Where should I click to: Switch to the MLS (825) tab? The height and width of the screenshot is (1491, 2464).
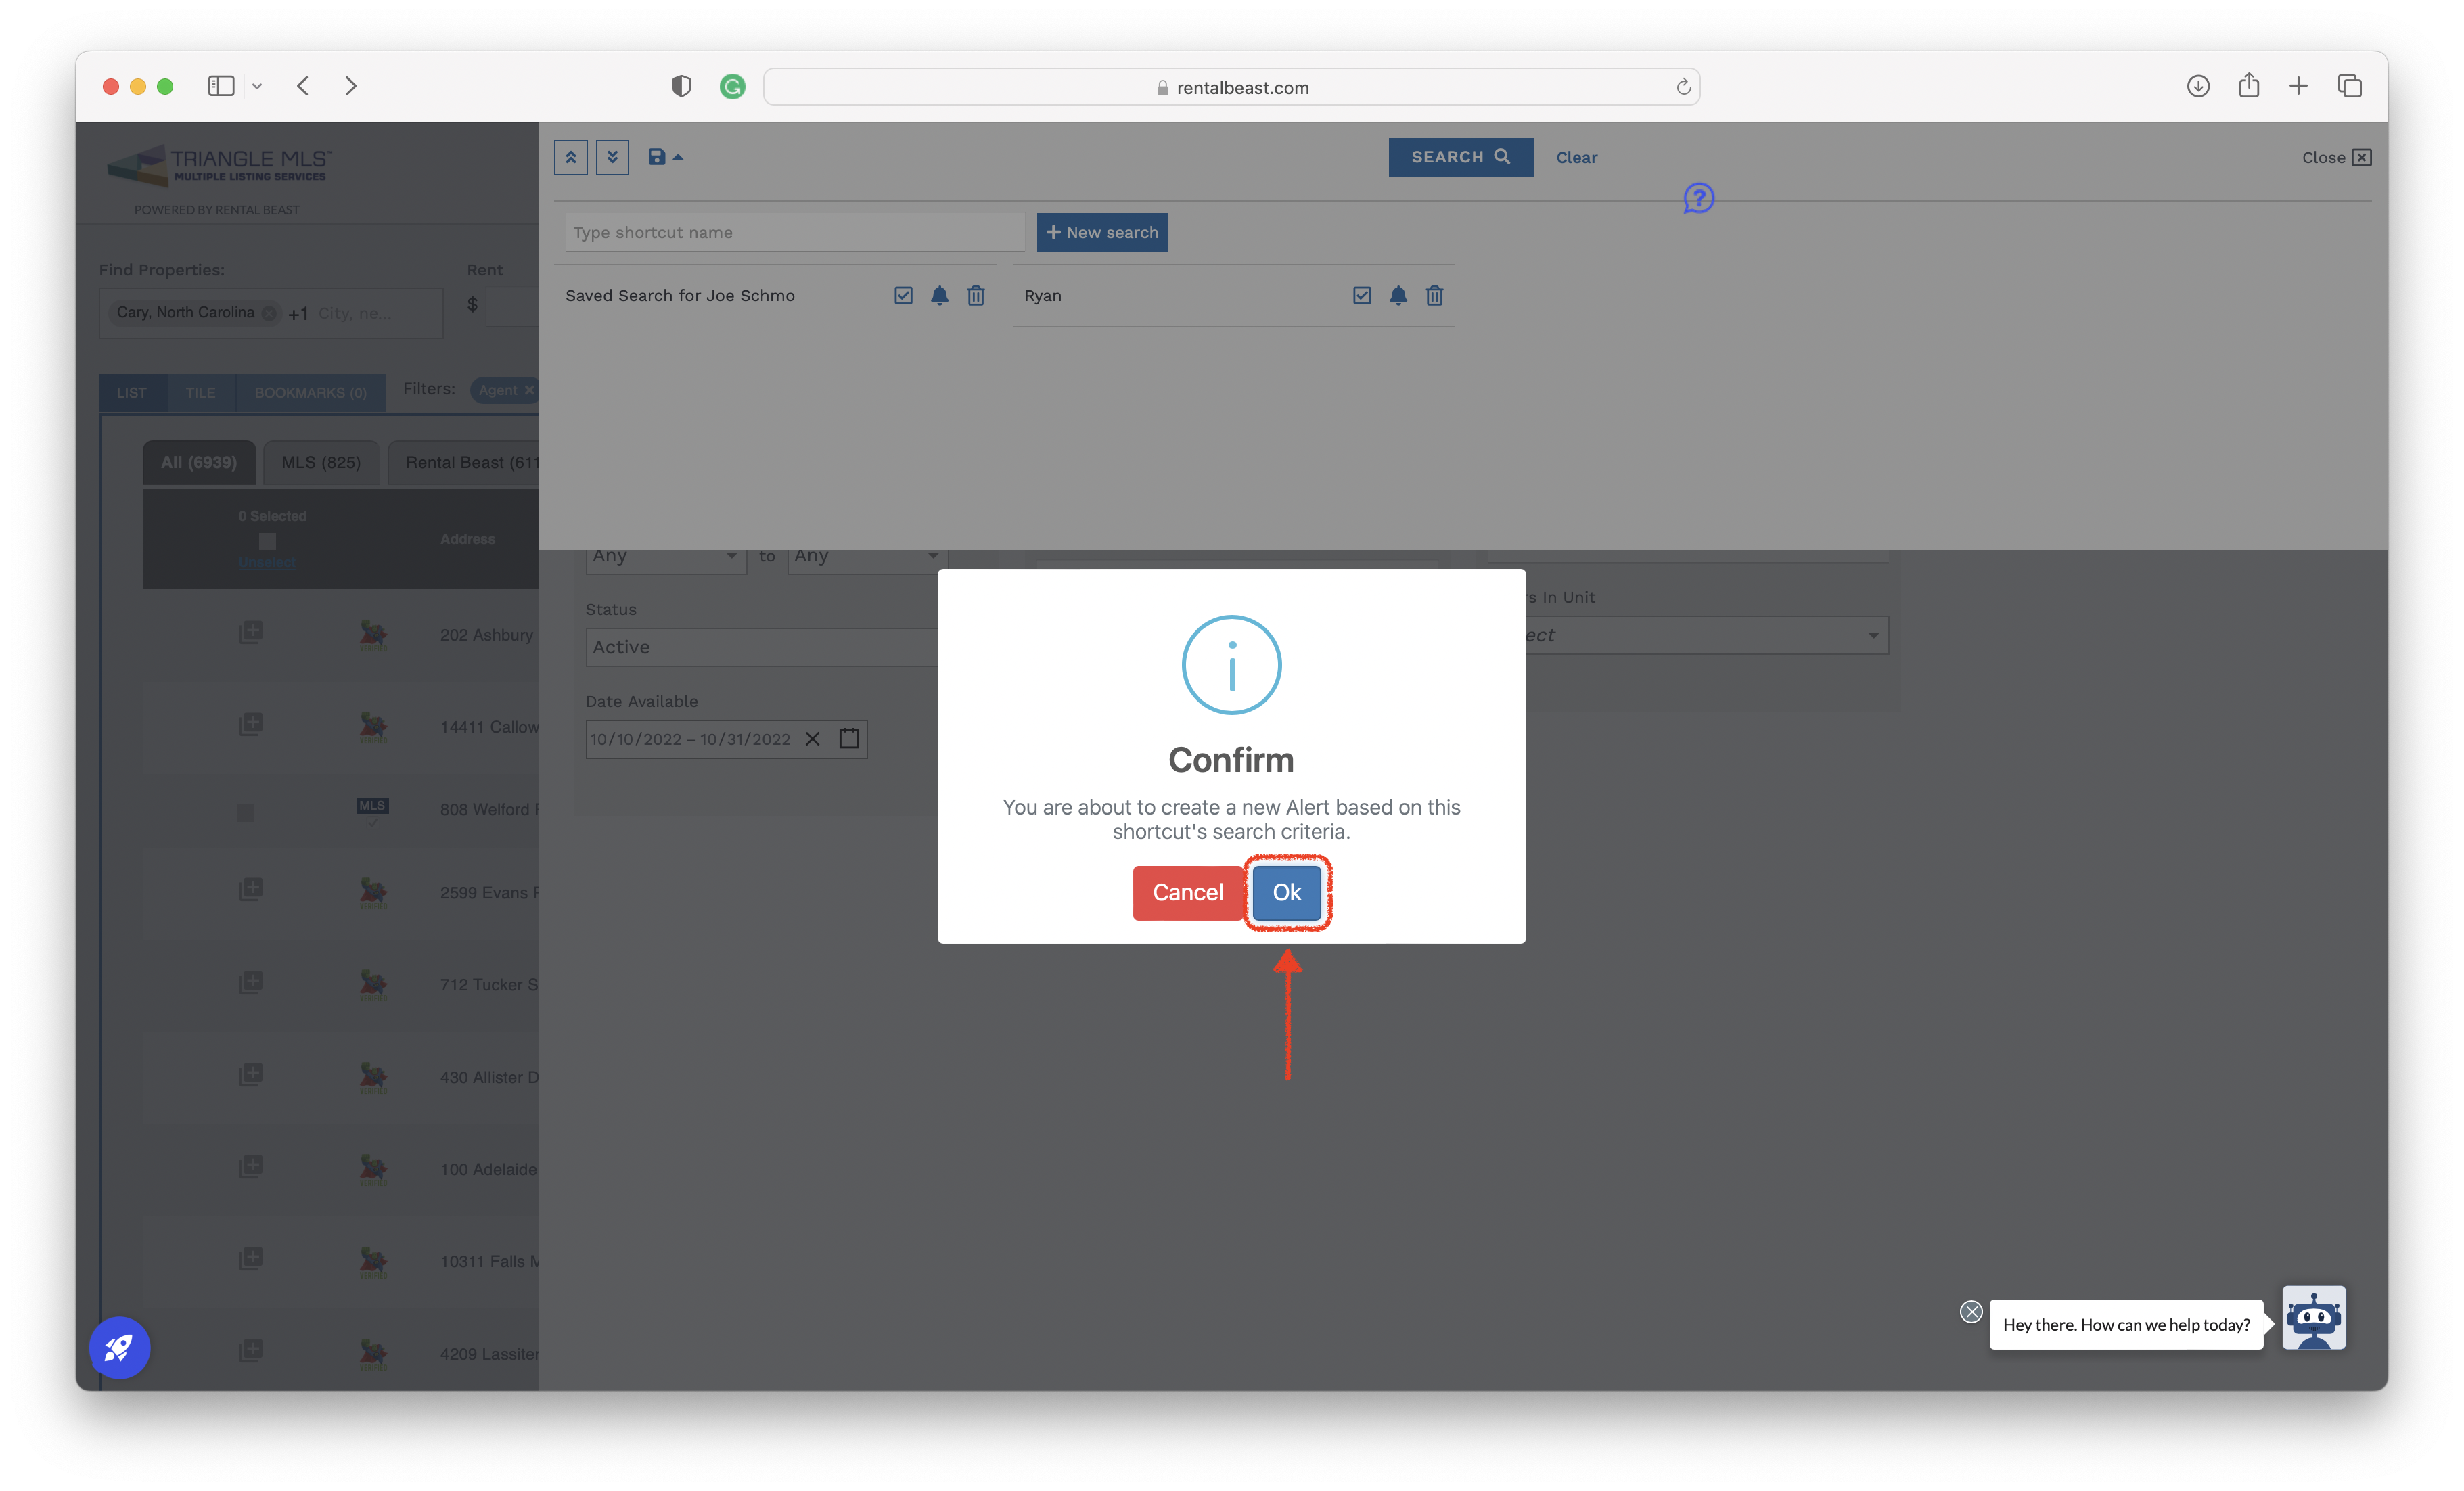point(321,462)
